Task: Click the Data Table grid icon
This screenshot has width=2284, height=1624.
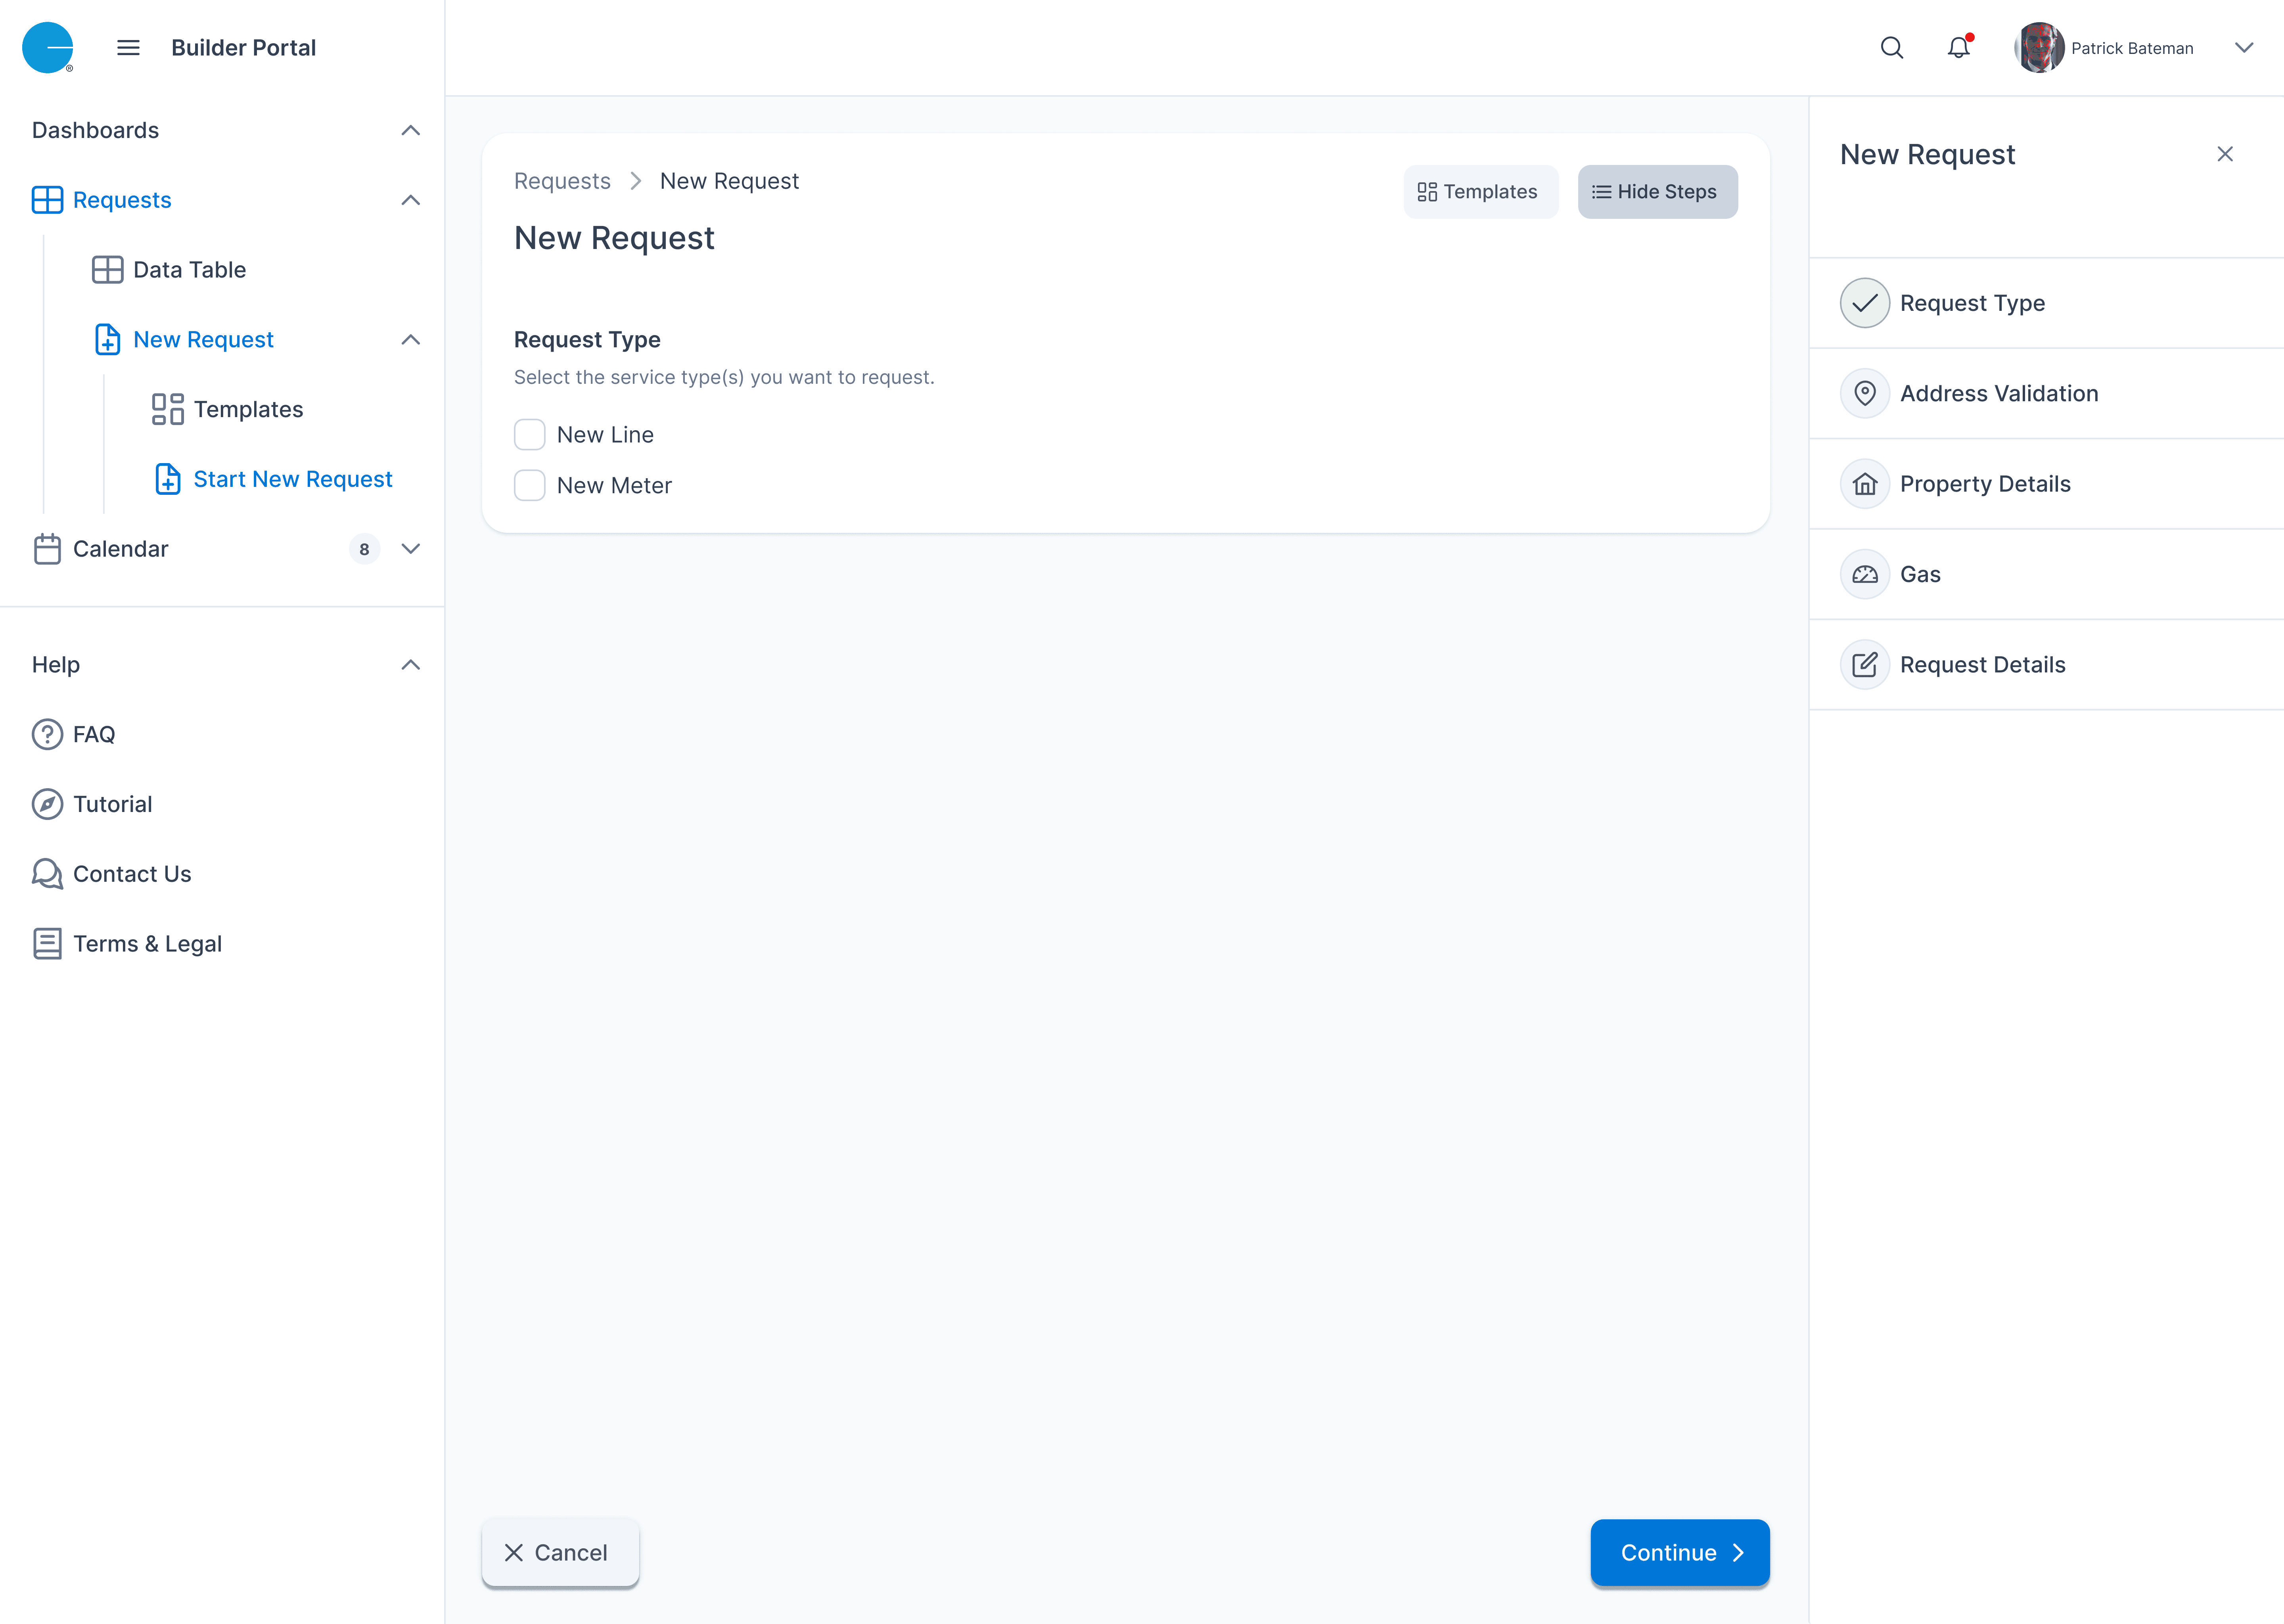Action: (108, 269)
